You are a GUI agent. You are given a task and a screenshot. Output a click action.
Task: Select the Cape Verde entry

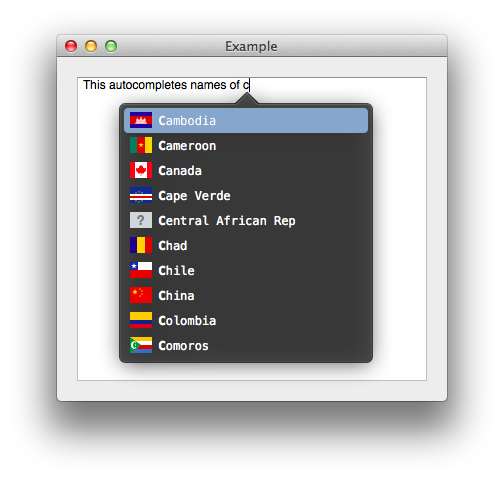(246, 196)
